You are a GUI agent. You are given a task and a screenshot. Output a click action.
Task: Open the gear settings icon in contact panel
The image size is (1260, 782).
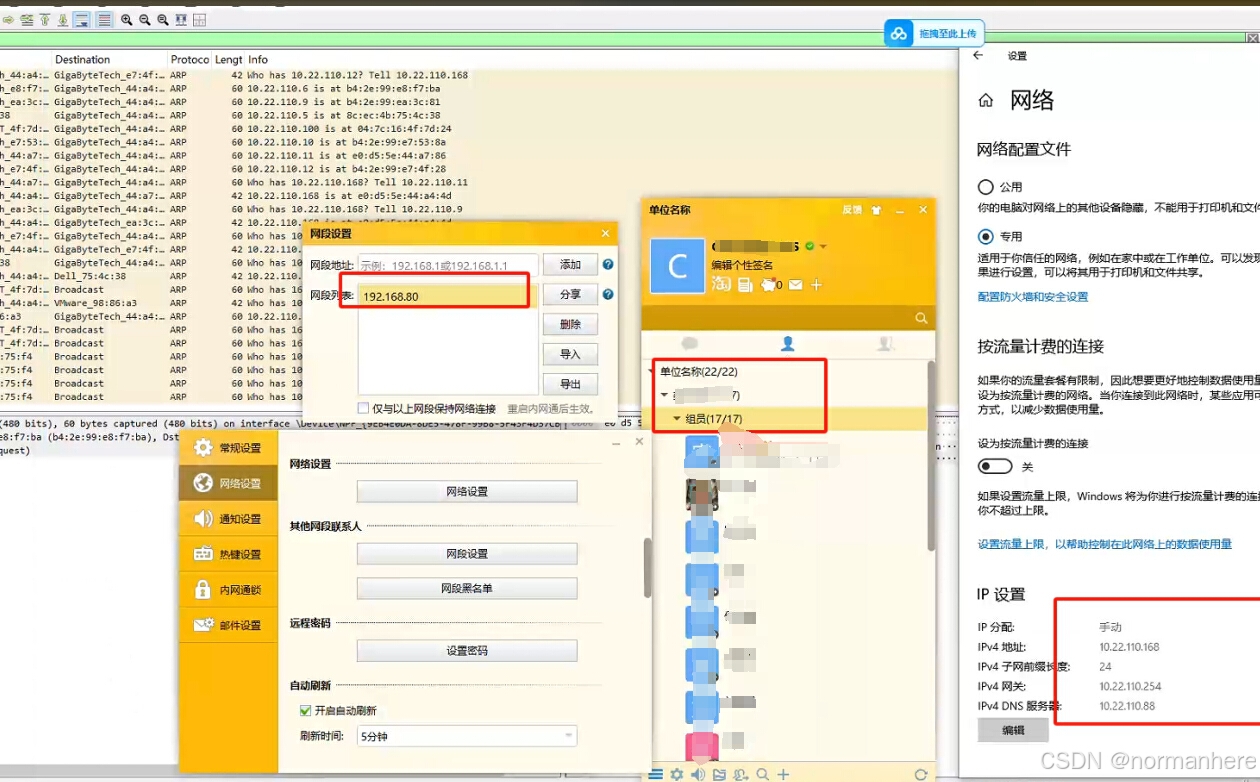(x=677, y=774)
